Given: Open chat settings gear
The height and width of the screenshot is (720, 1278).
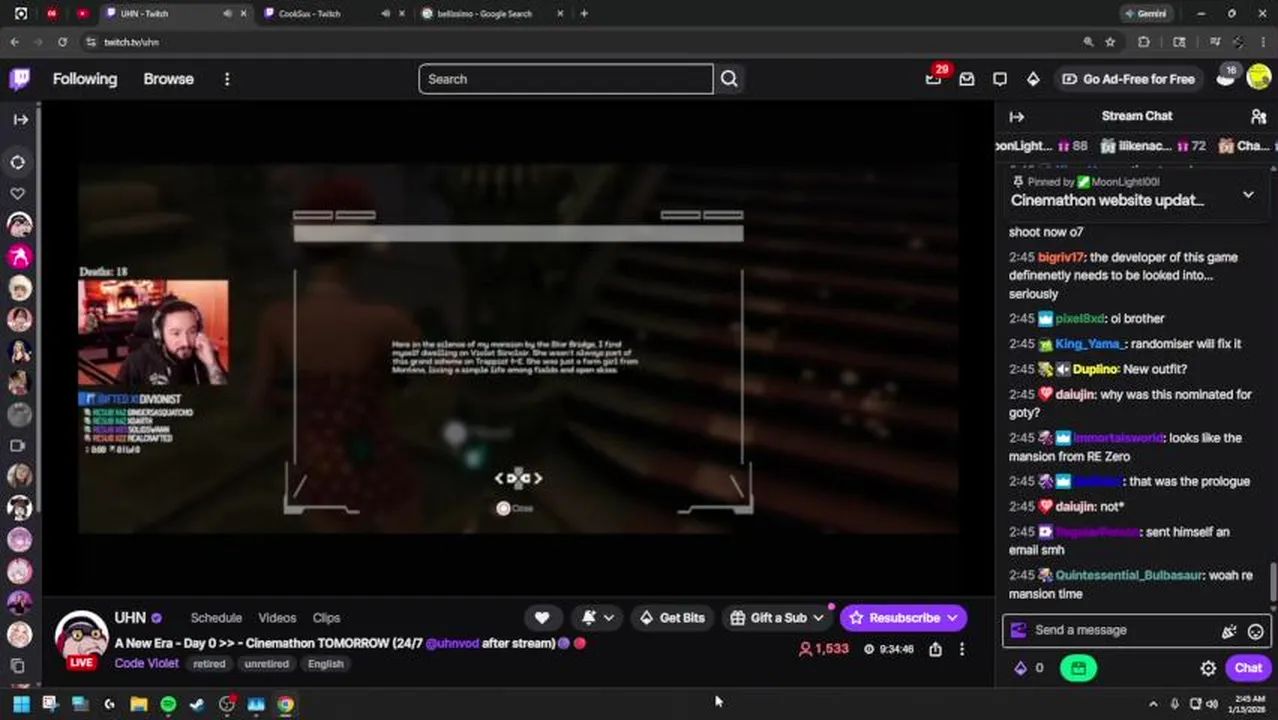Looking at the screenshot, I should pyautogui.click(x=1208, y=668).
